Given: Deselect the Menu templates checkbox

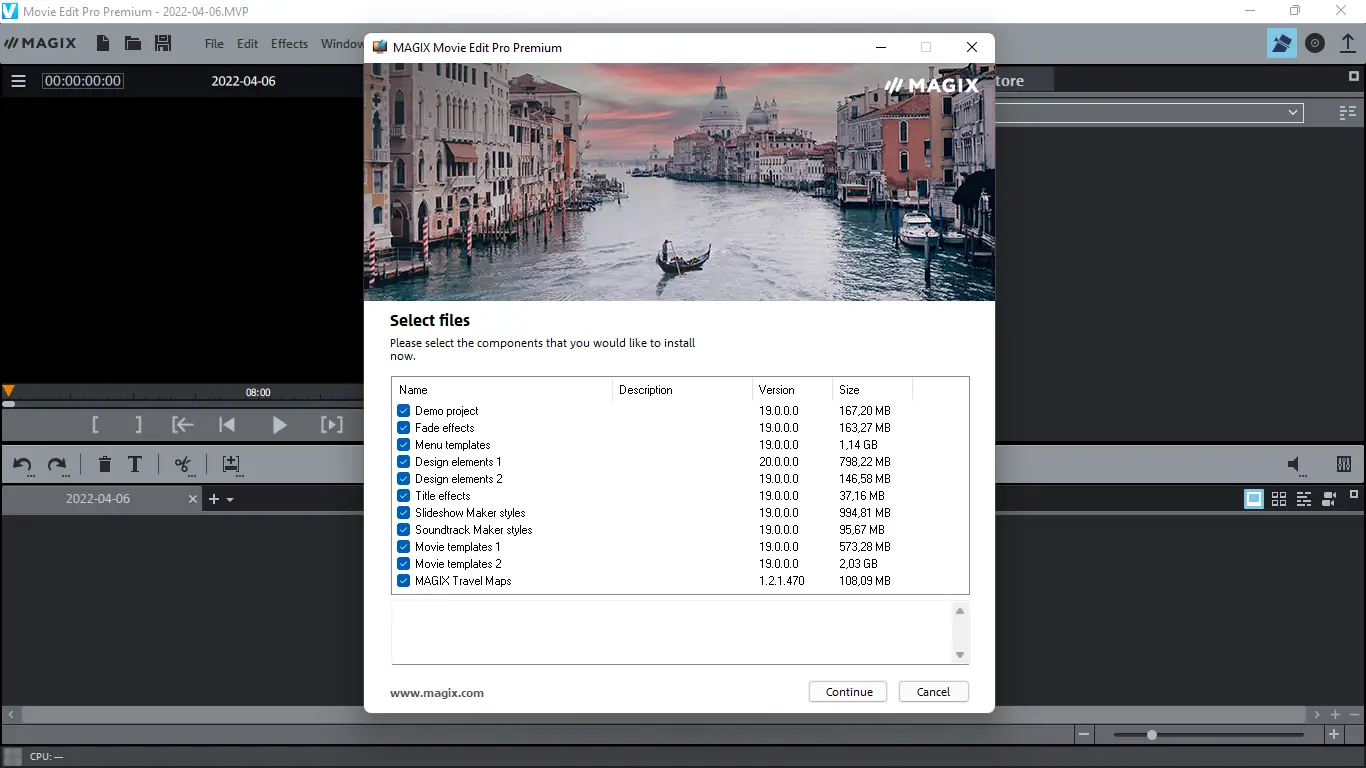Looking at the screenshot, I should pos(403,444).
